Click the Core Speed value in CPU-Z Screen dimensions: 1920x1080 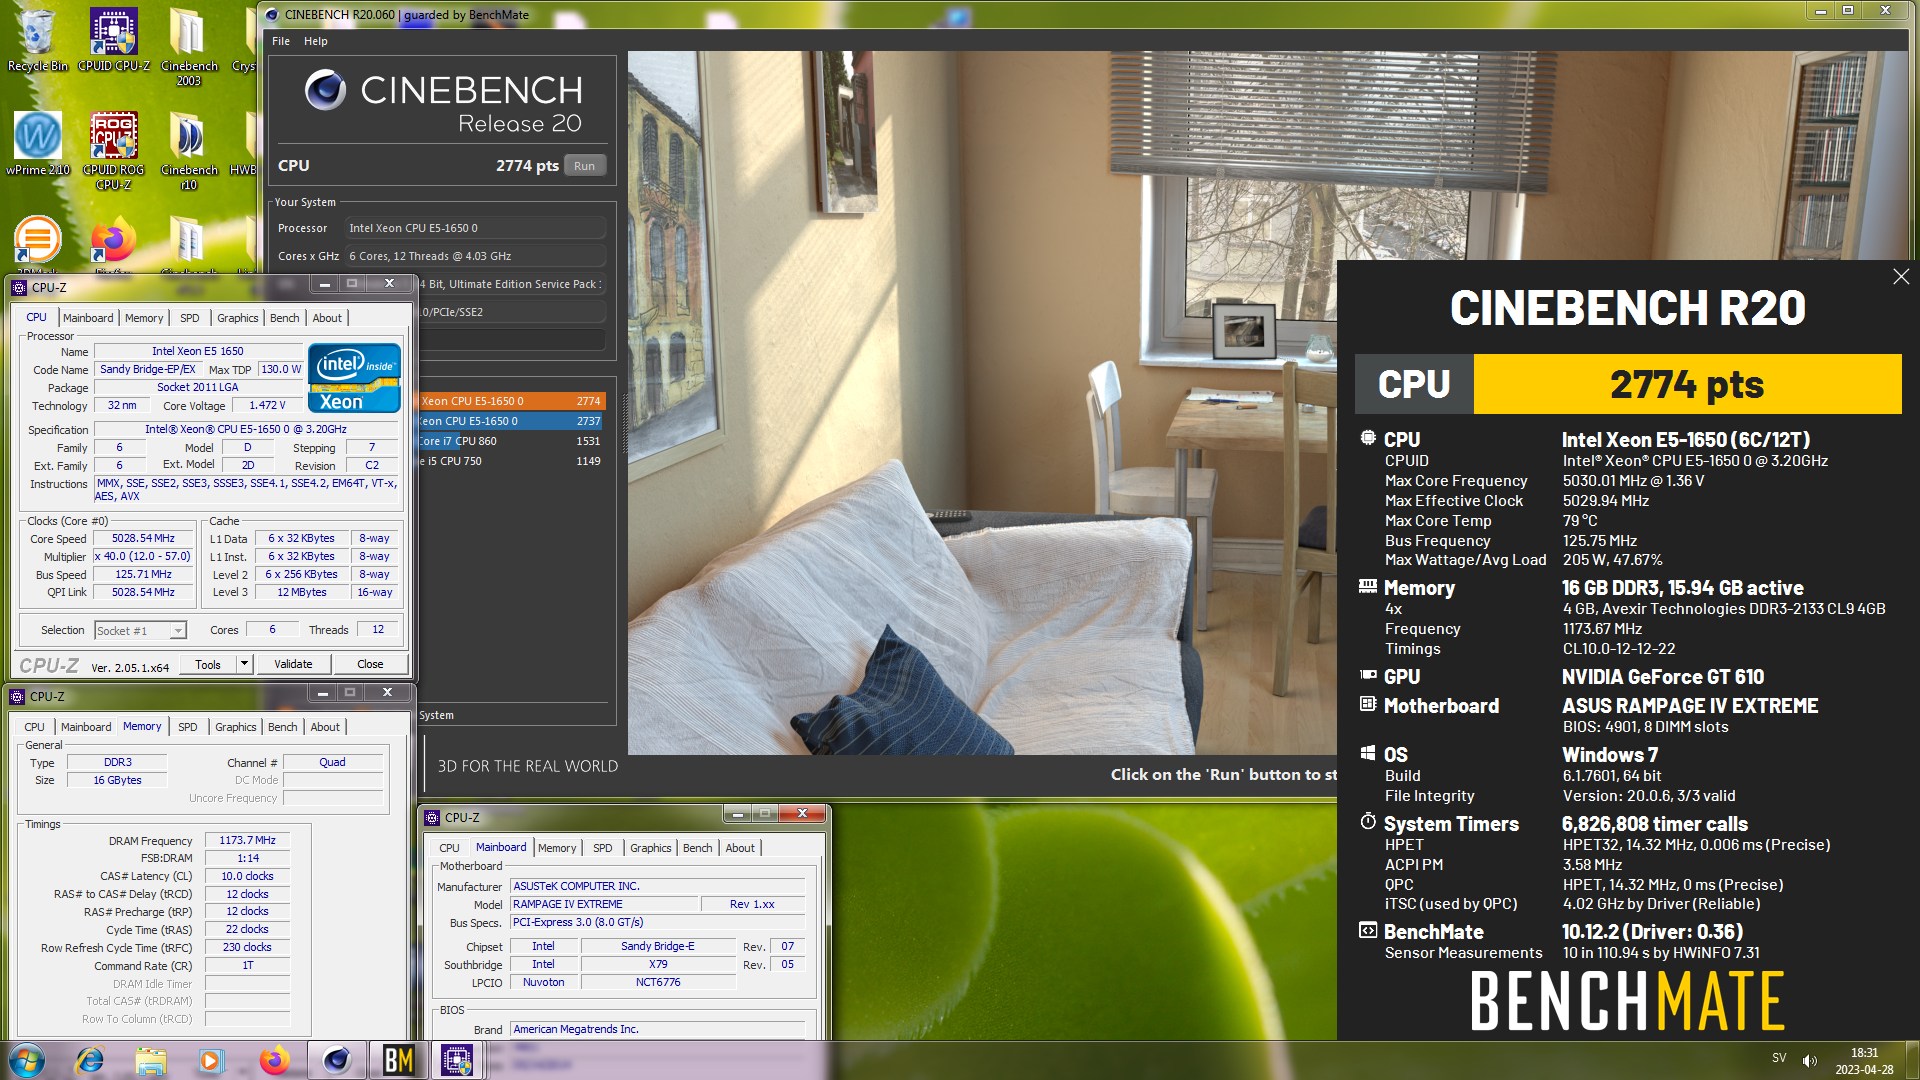(x=143, y=538)
